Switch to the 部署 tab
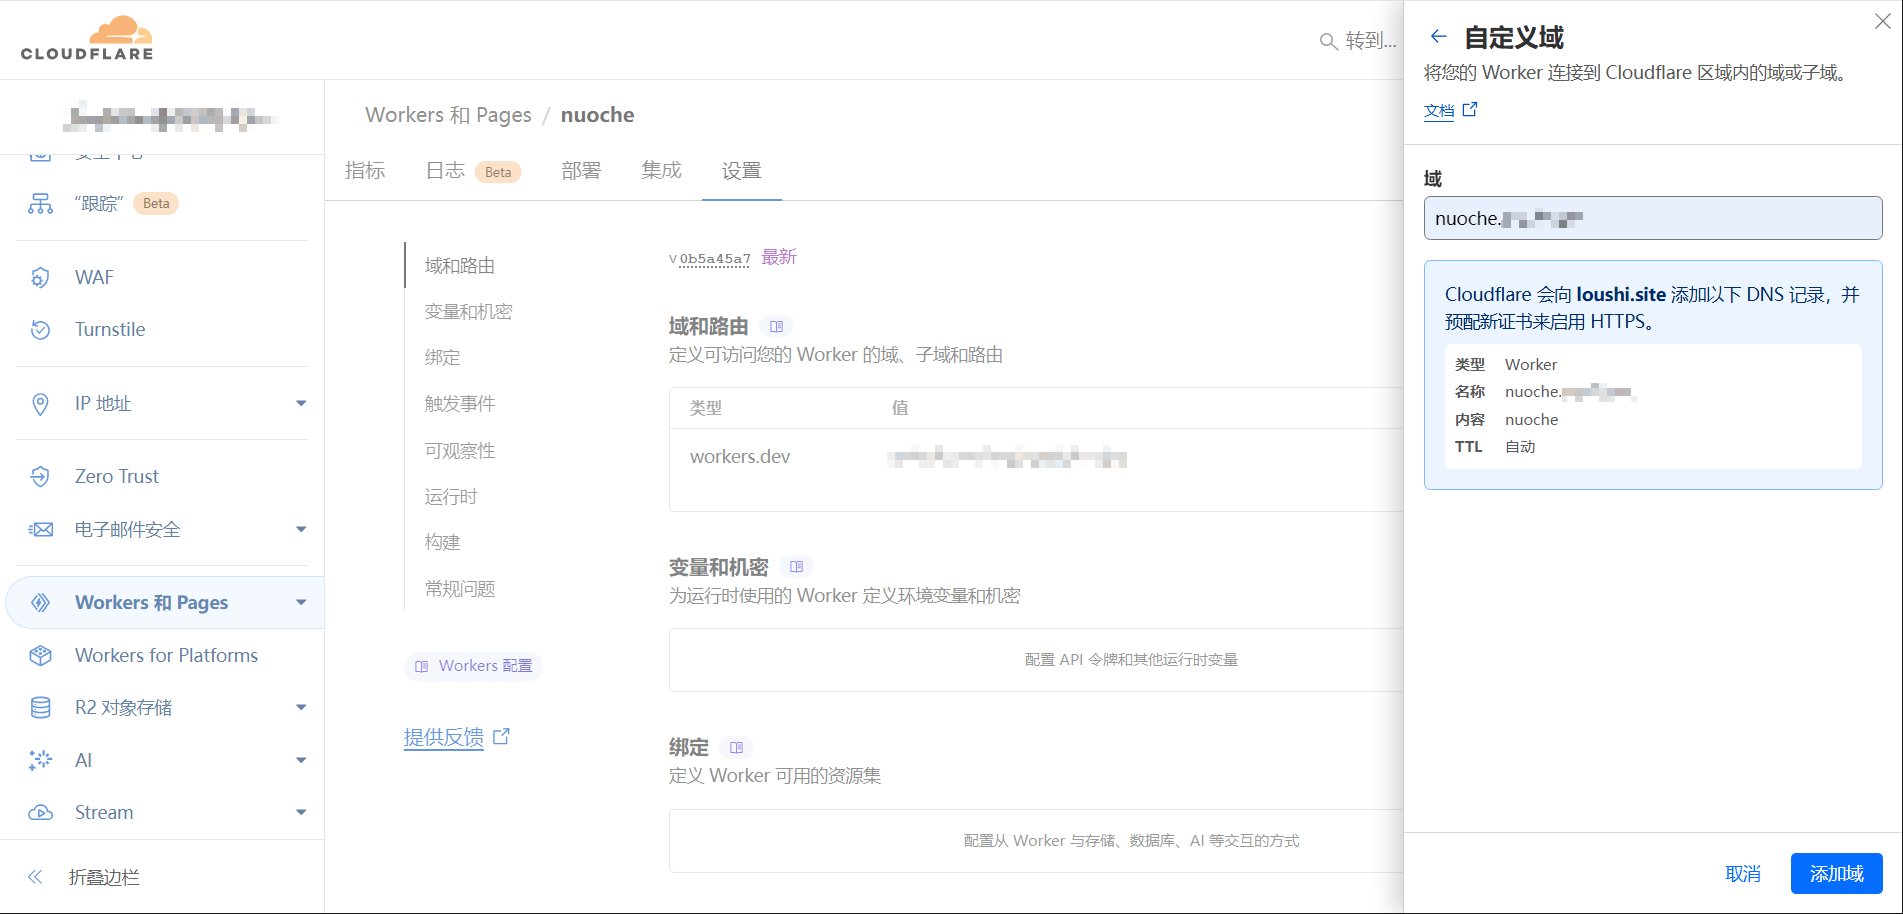This screenshot has width=1903, height=914. coord(581,171)
